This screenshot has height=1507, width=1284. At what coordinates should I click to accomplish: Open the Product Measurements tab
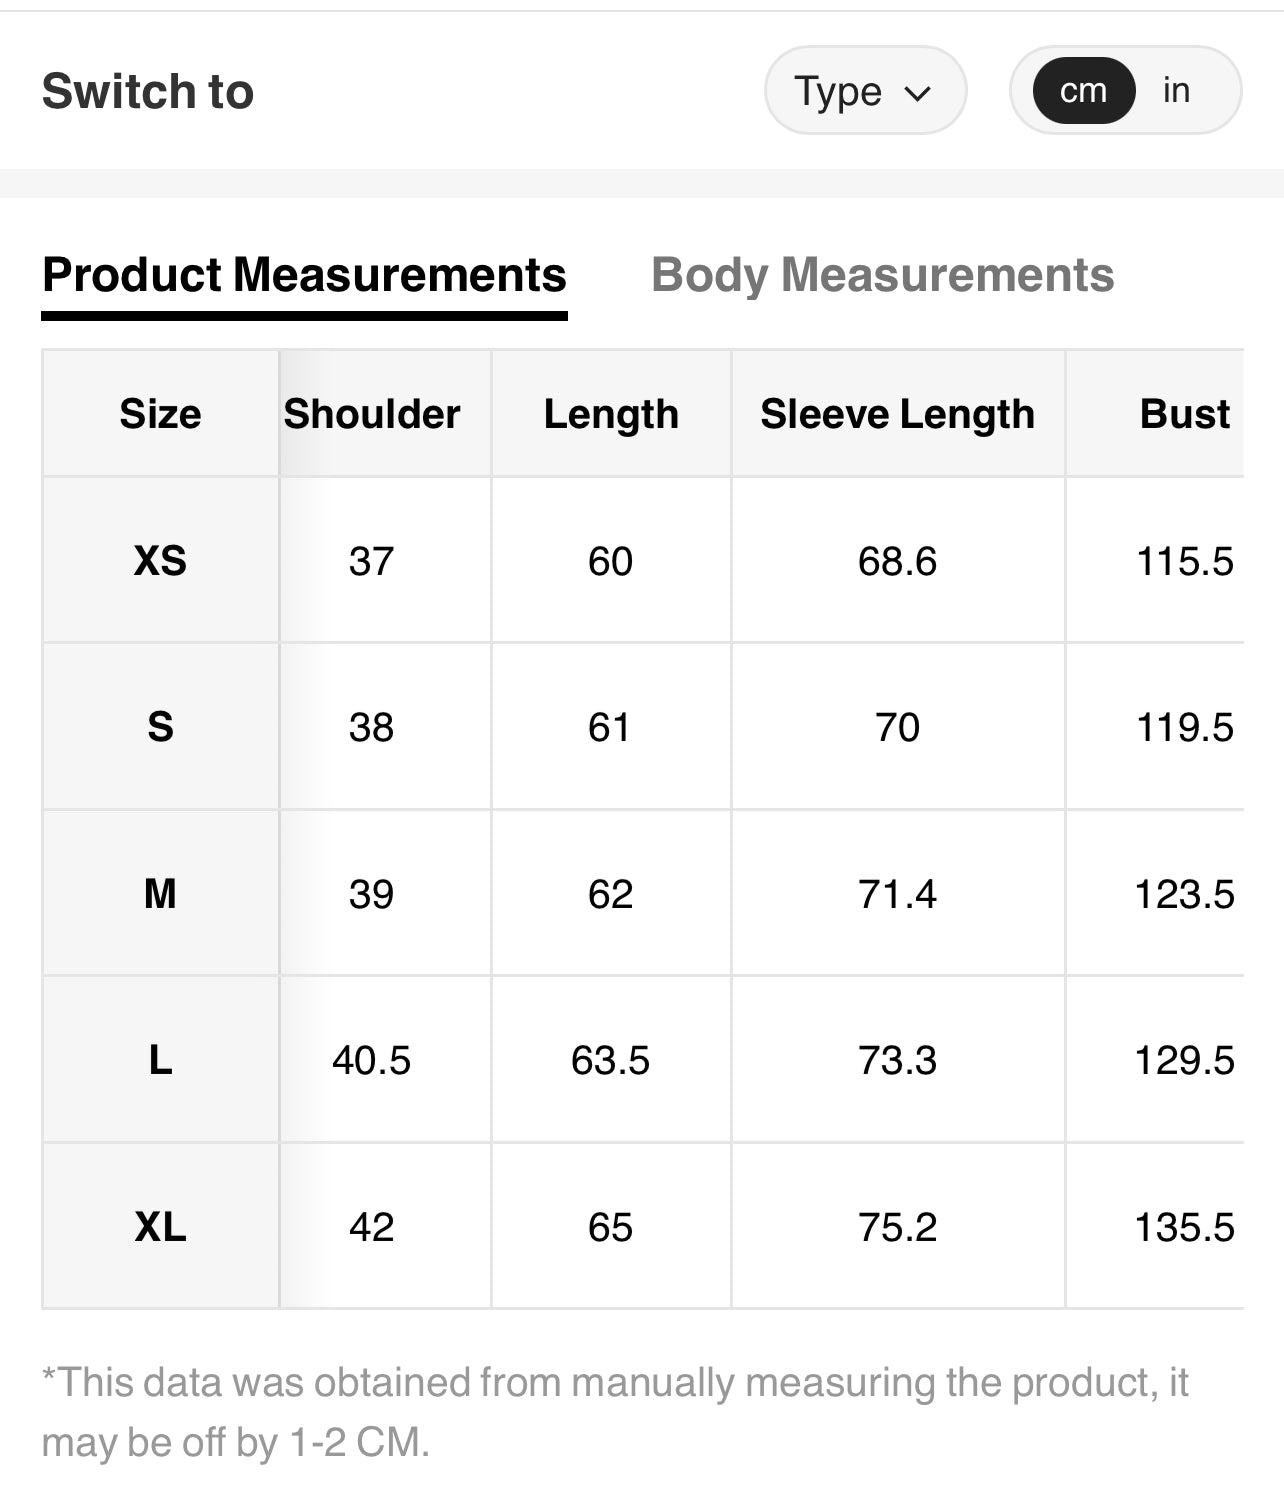[x=304, y=275]
